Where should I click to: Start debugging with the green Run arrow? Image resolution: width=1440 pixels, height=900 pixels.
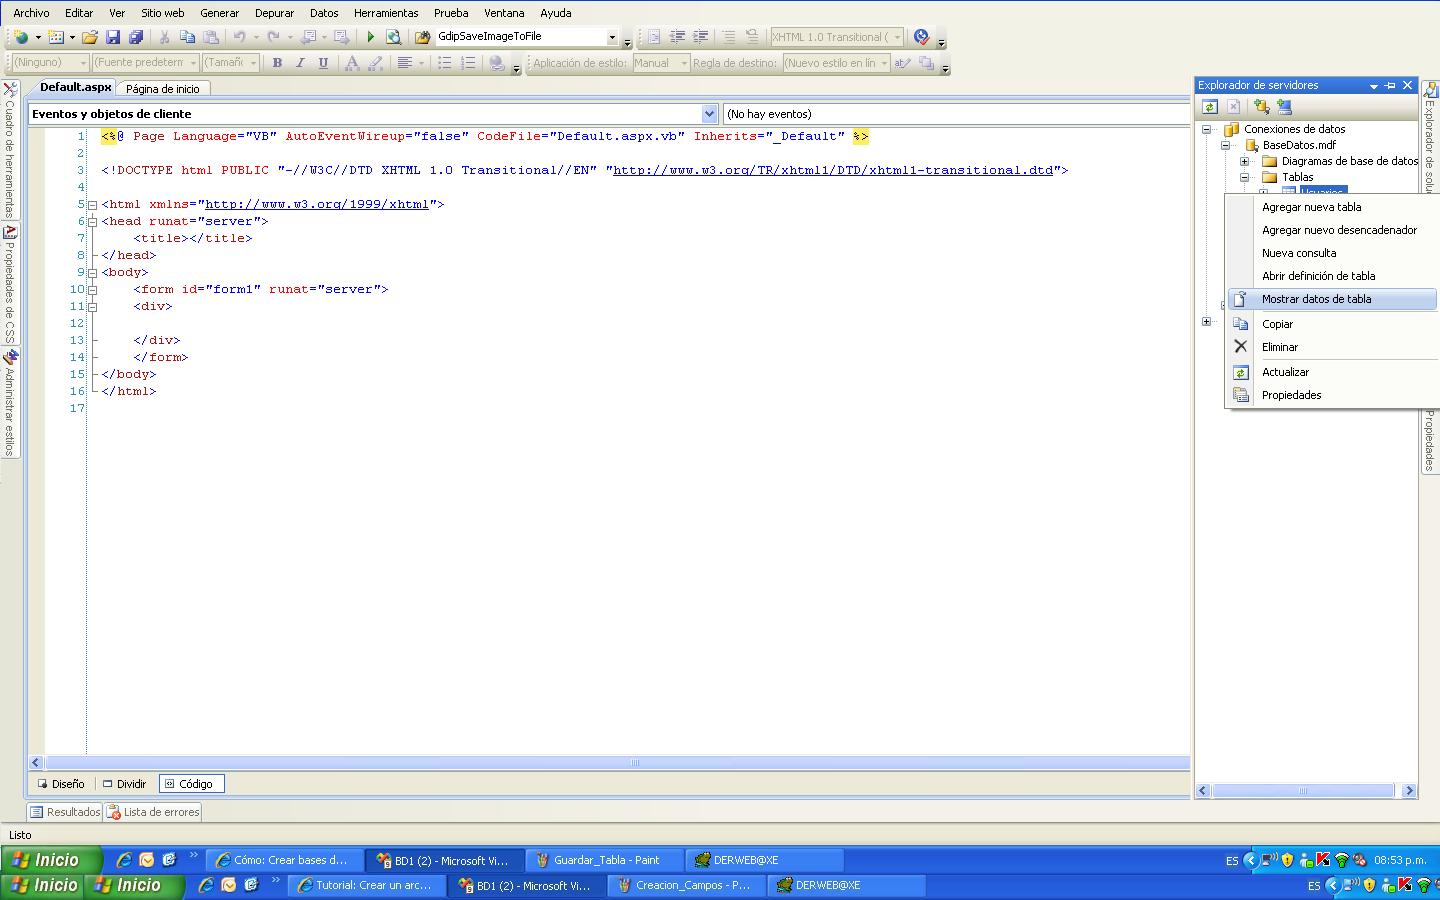[x=369, y=36]
